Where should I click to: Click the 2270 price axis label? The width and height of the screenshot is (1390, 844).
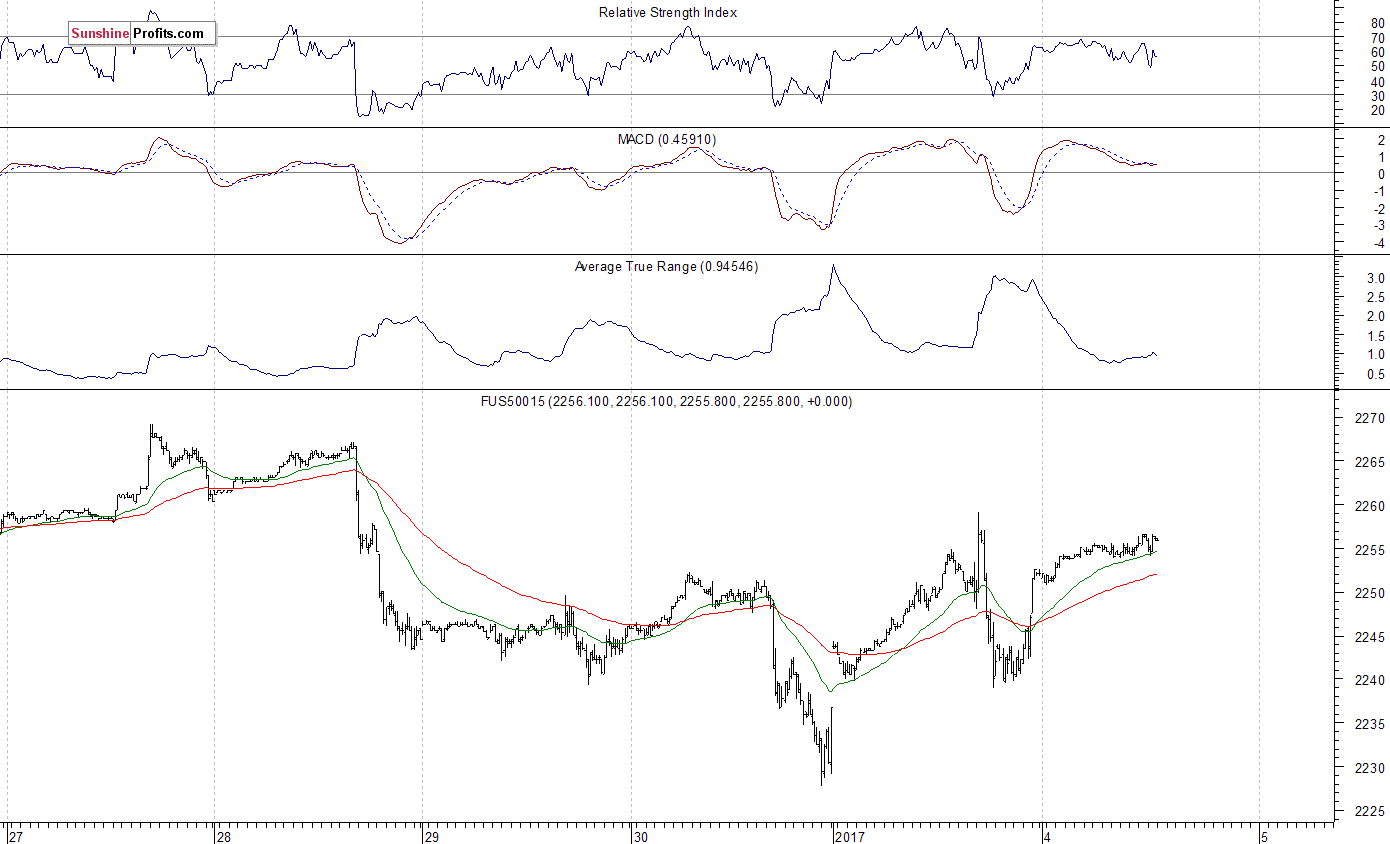tap(1371, 419)
